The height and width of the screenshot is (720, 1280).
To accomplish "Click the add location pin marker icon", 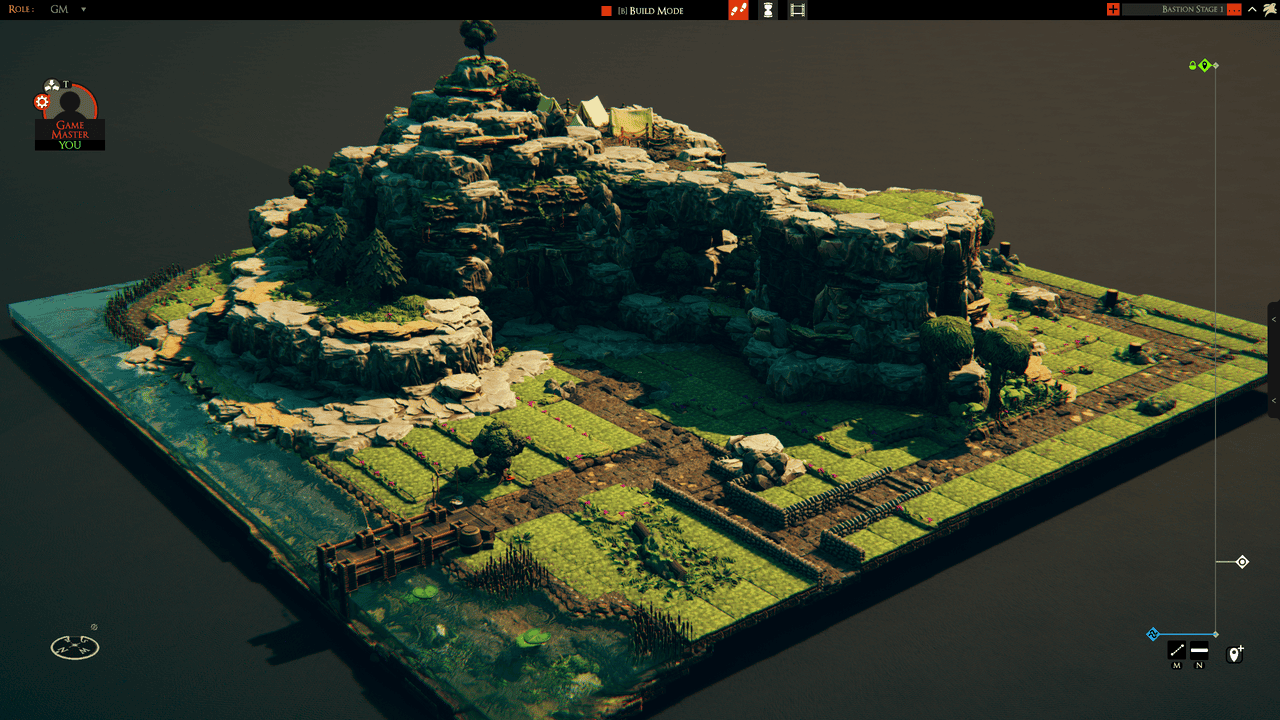I will point(1235,653).
